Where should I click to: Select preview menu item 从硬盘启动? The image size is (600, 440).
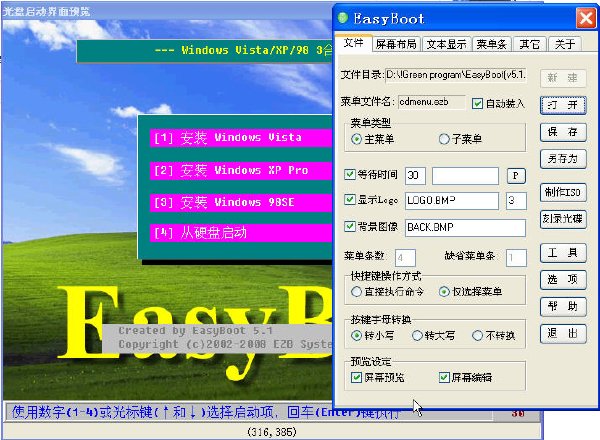[x=241, y=233]
